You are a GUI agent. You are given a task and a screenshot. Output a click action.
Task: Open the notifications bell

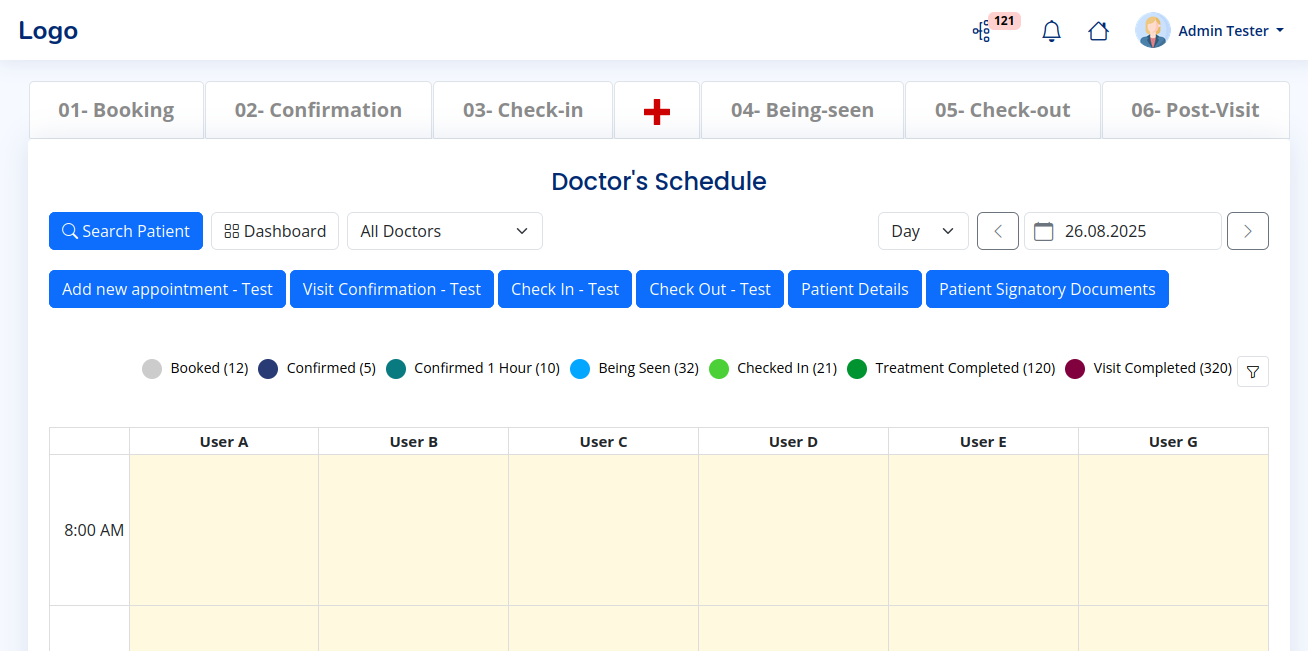(1051, 31)
